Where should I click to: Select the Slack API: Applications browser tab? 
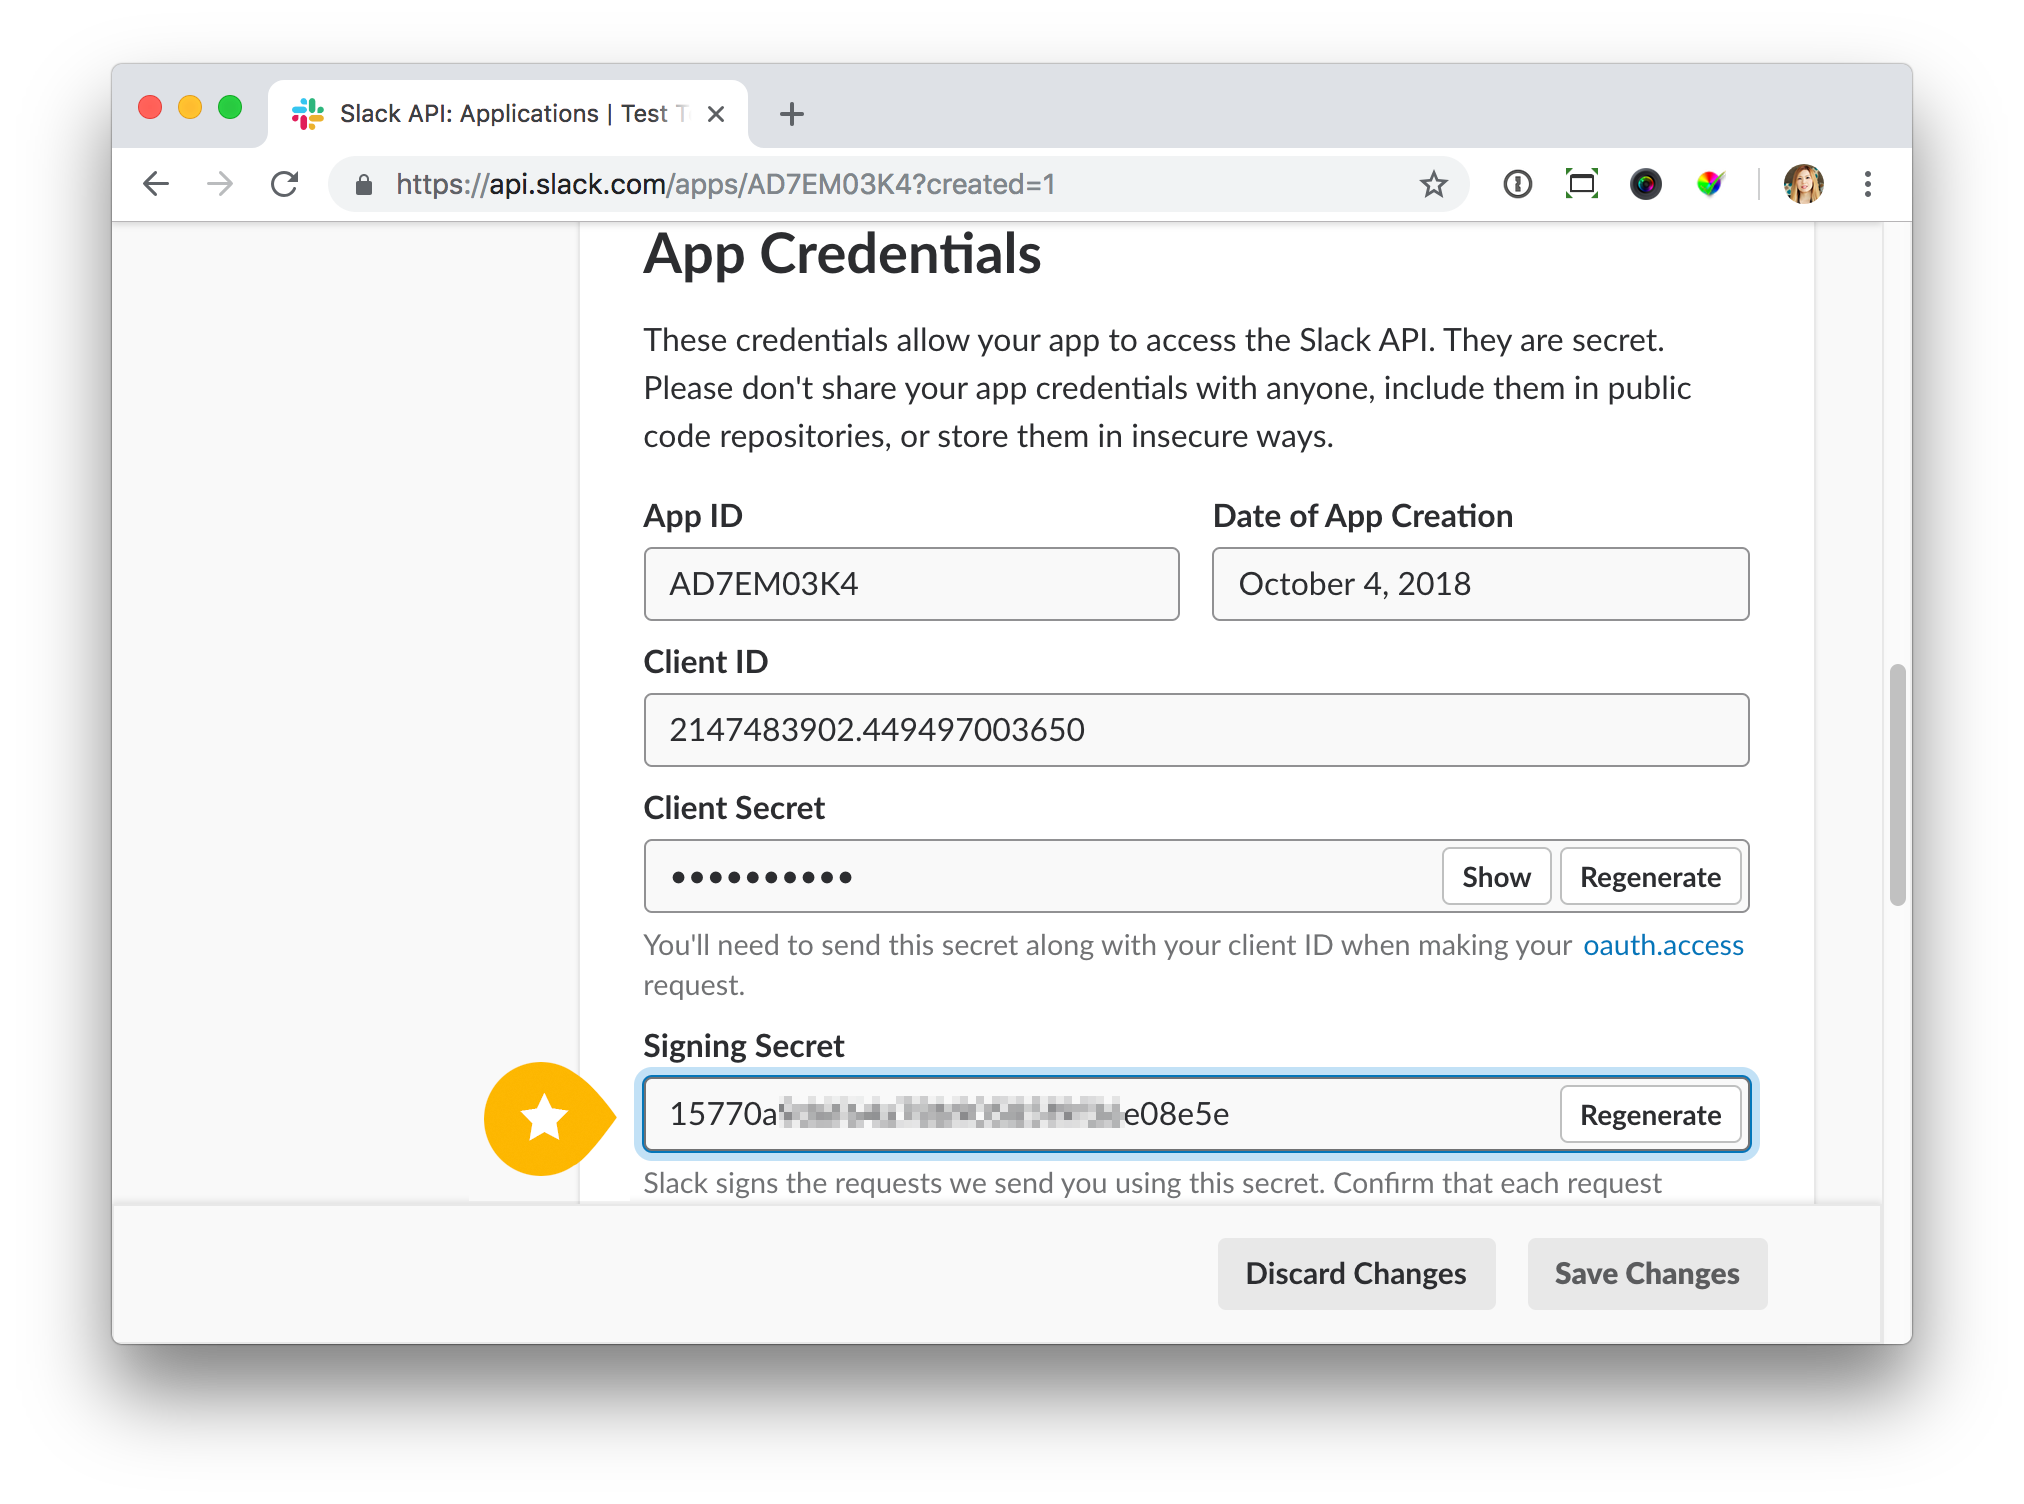click(500, 113)
